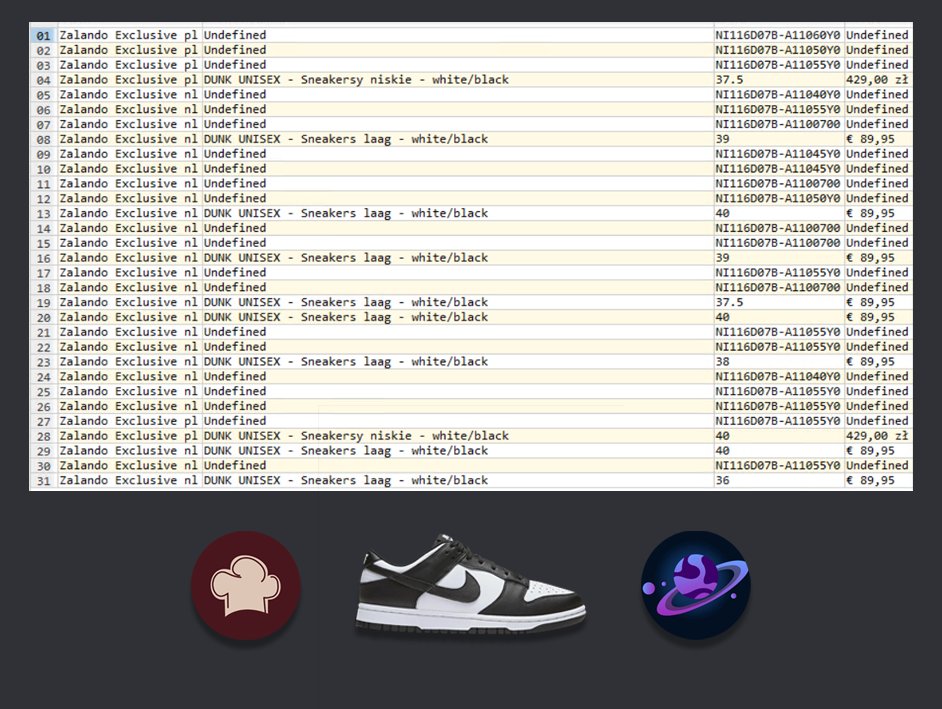The image size is (942, 709).
Task: Click price € 89,95 in row 08
Action: coord(871,139)
